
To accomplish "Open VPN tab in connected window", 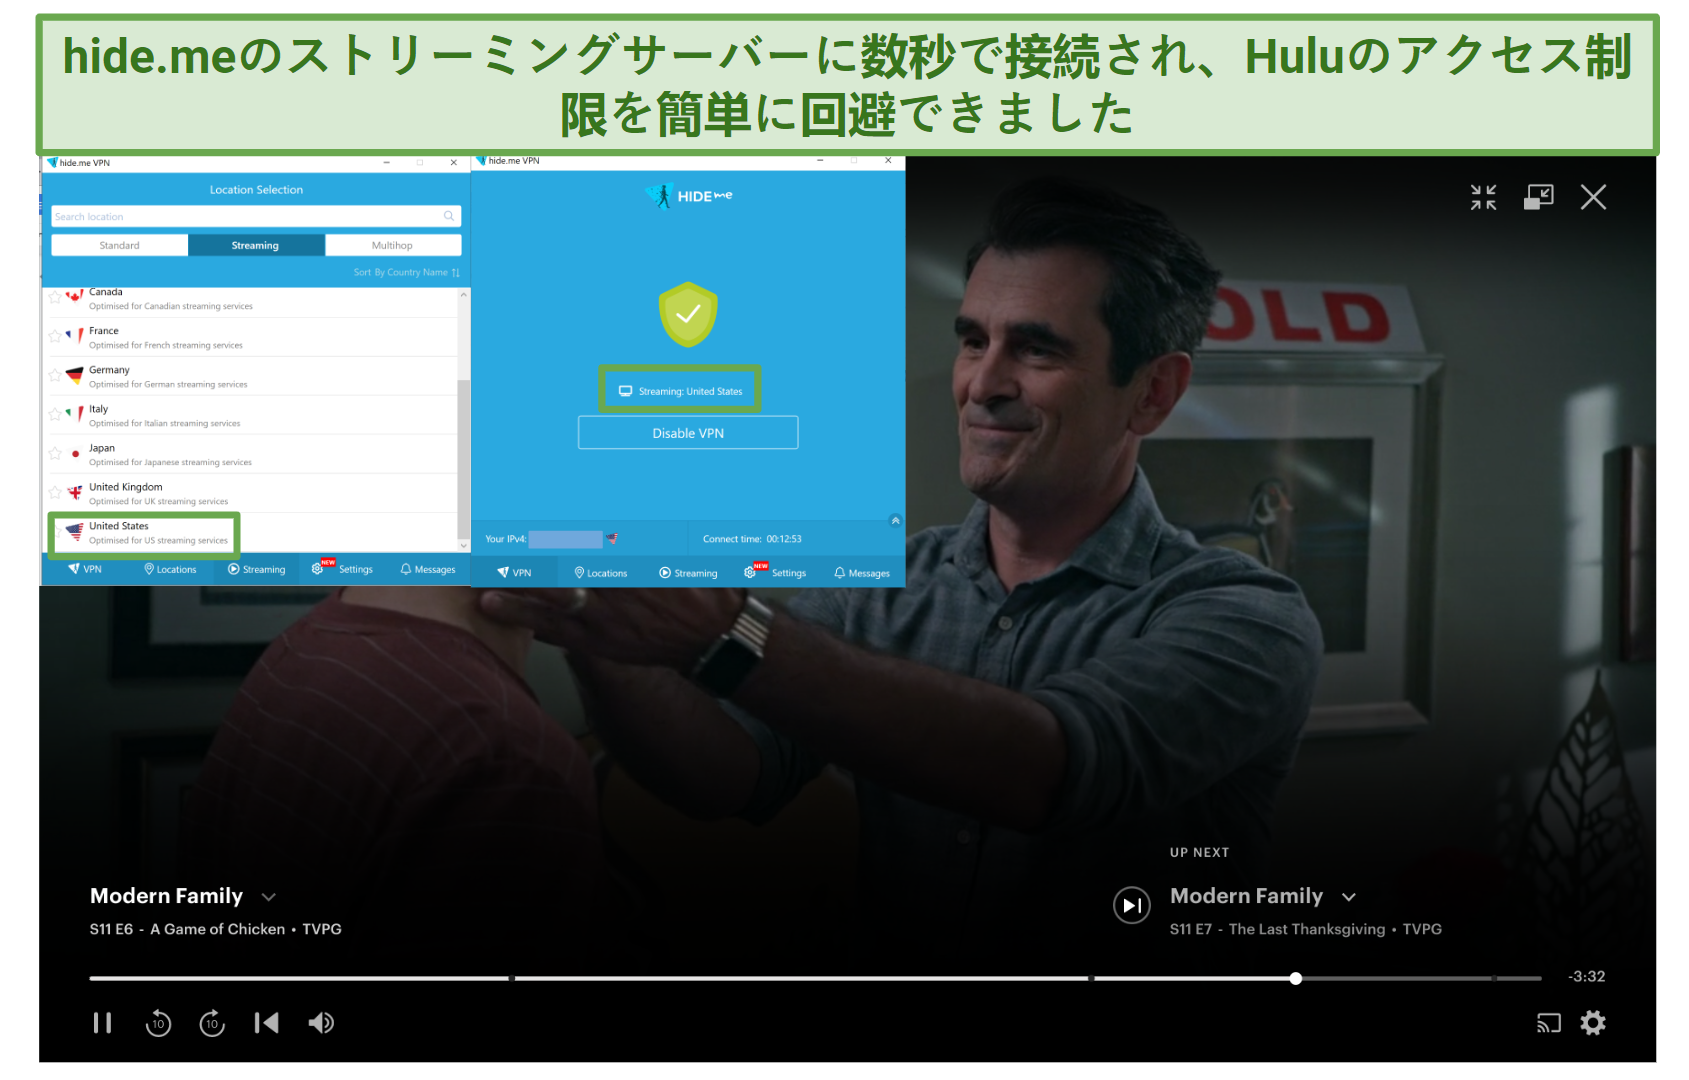I will [514, 573].
